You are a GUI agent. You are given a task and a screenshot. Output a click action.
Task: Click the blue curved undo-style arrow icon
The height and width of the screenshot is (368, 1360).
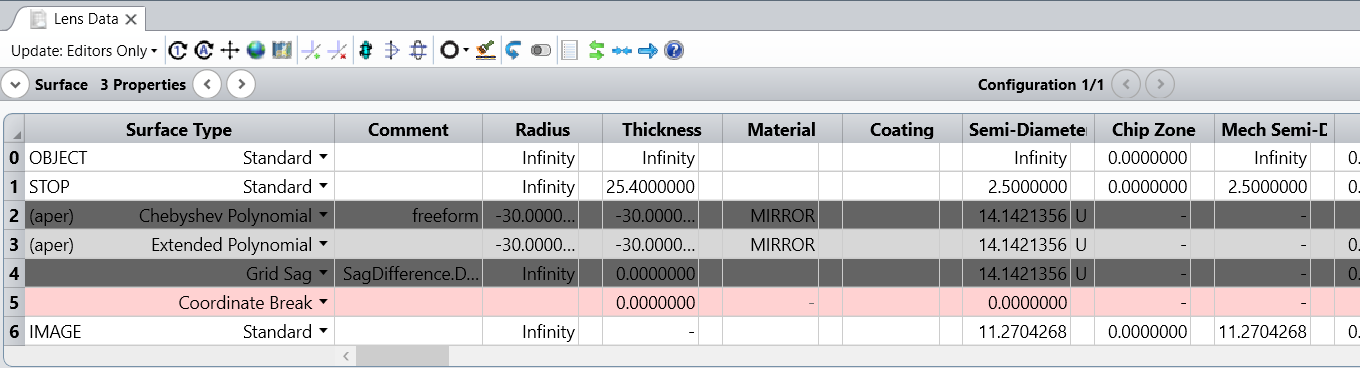coord(513,50)
